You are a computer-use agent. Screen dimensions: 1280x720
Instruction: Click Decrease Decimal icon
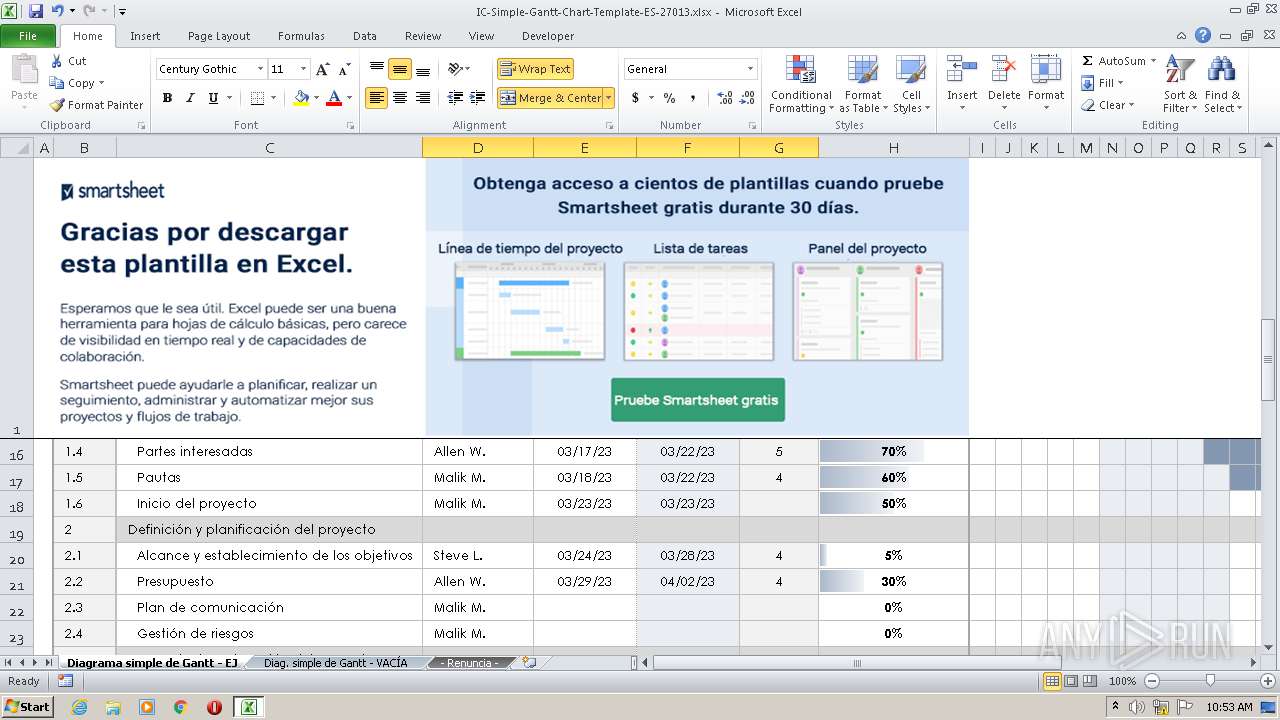(x=749, y=98)
